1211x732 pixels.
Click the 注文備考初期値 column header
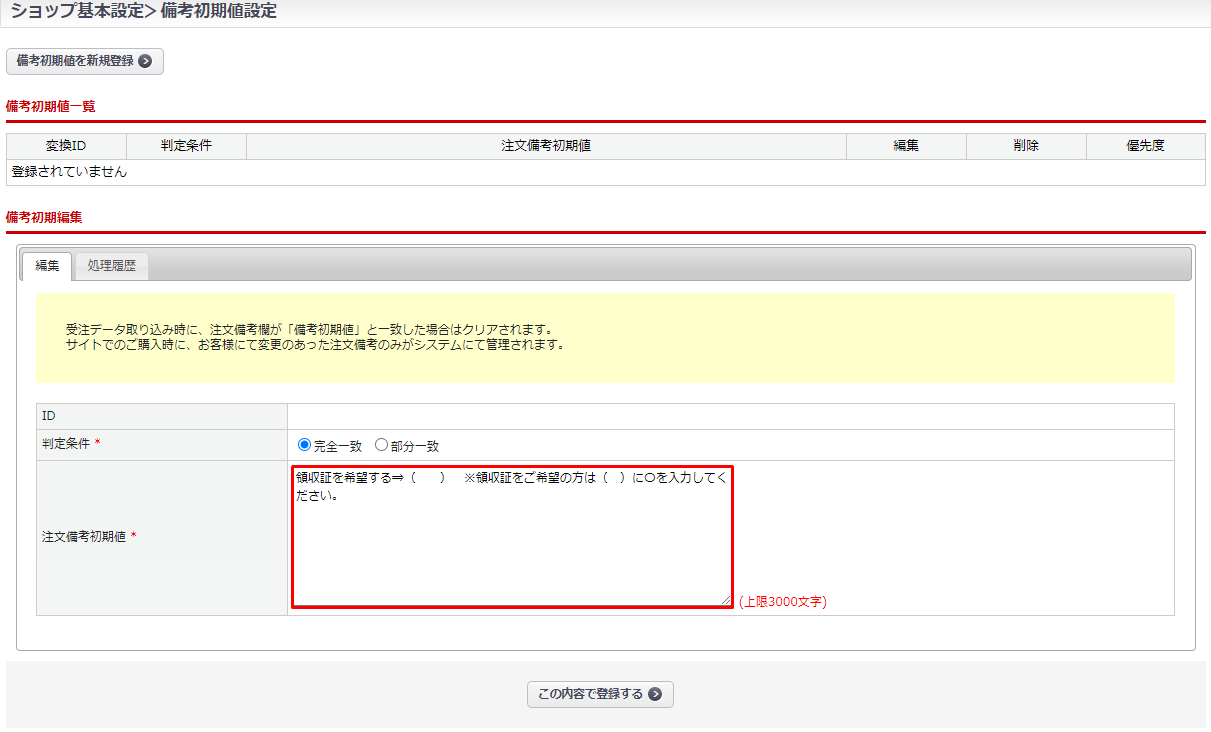coord(546,146)
